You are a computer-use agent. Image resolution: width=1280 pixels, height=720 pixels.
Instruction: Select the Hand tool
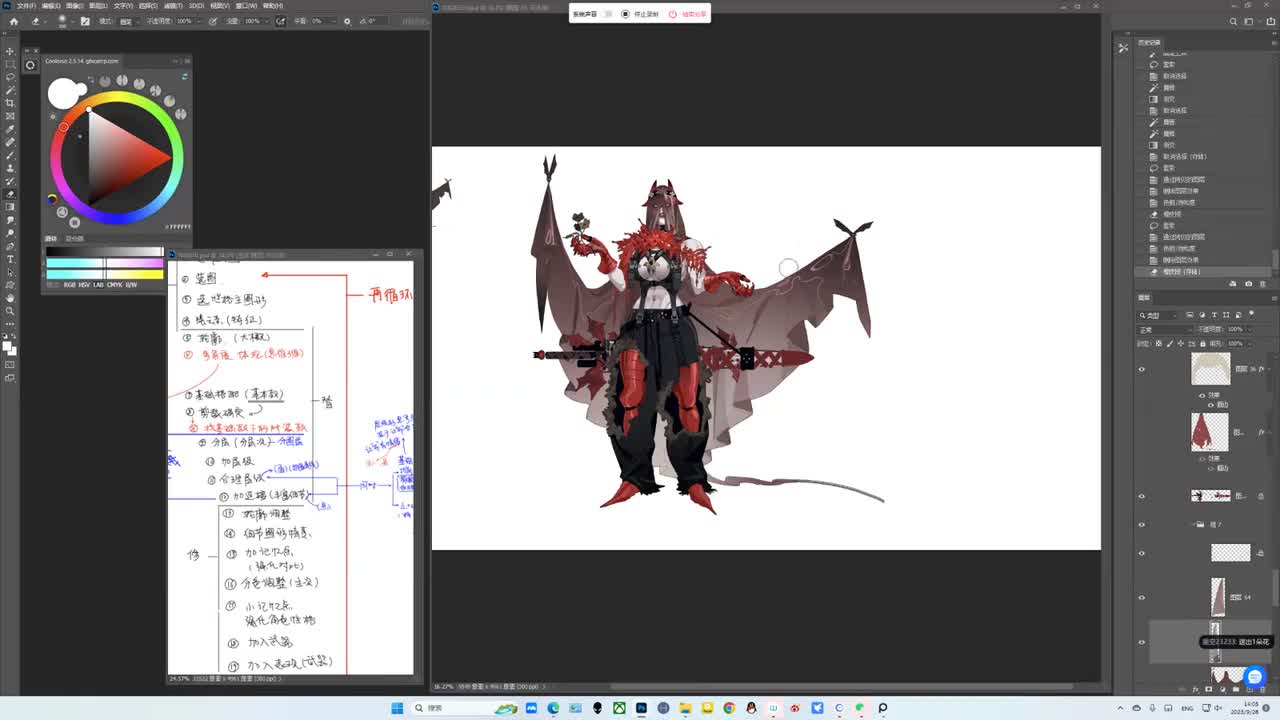point(10,298)
